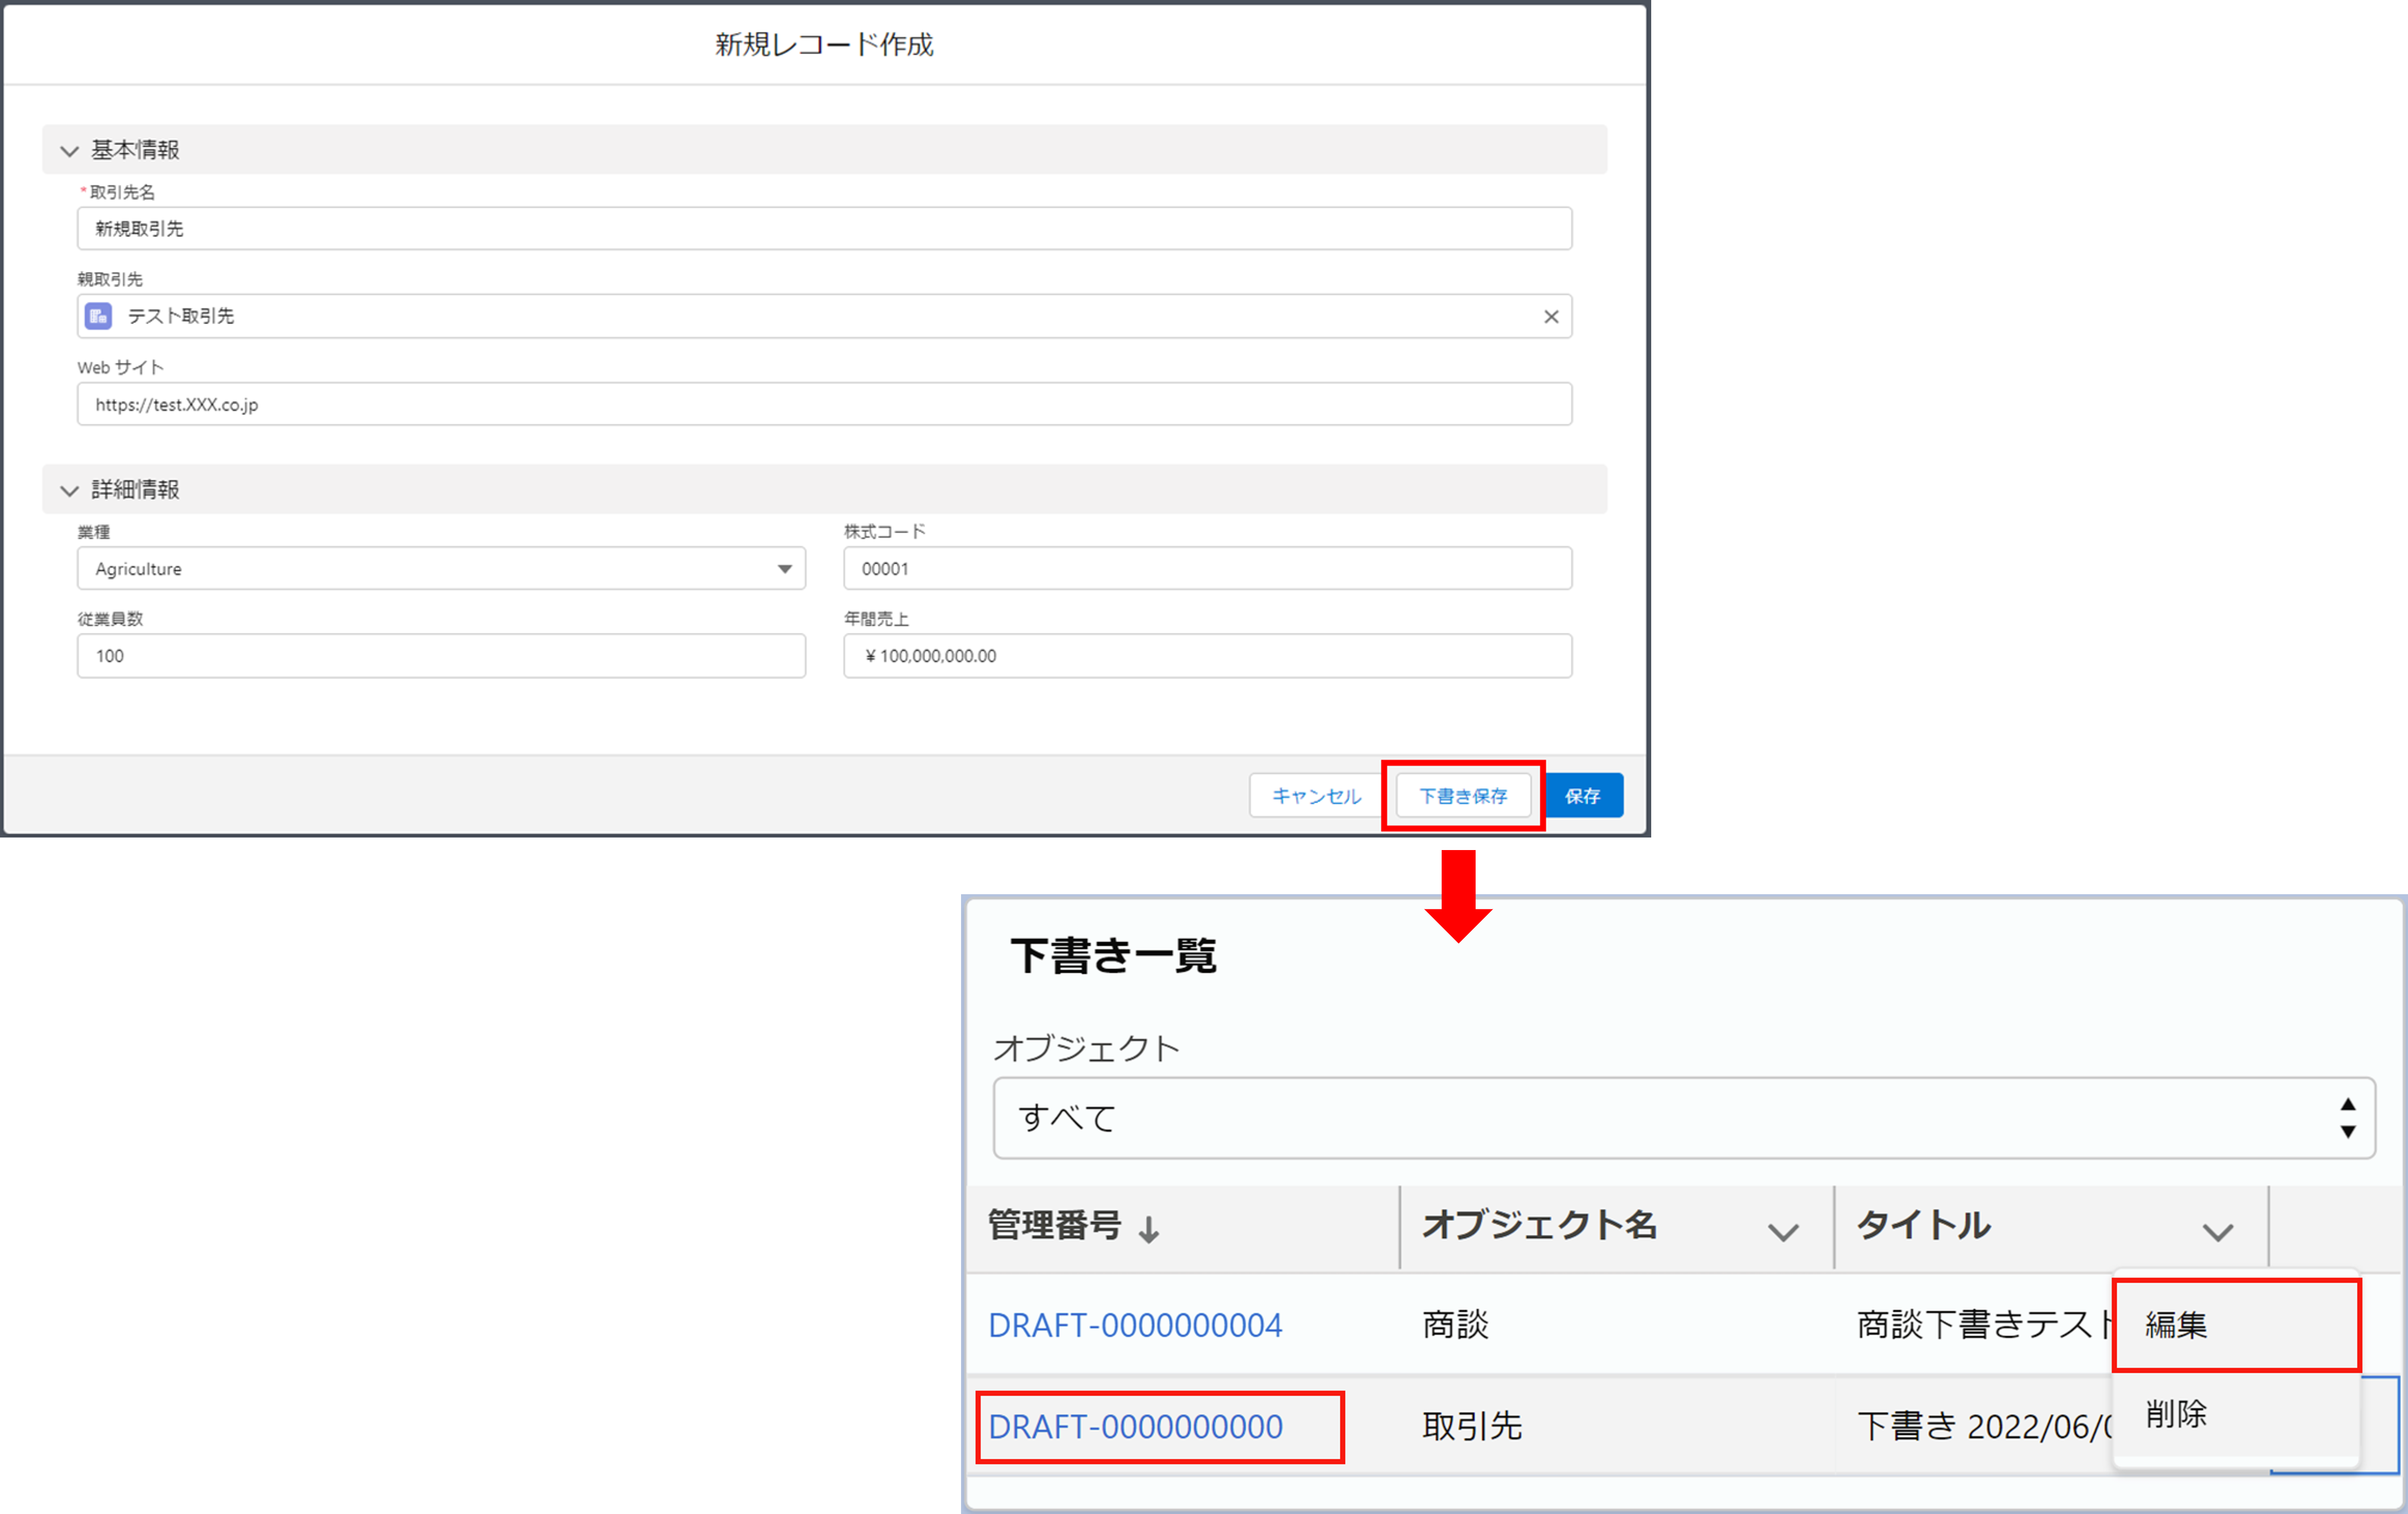Click the 下書き 2022/06 title cell
Viewport: 2408px width, 1514px height.
coord(1984,1427)
